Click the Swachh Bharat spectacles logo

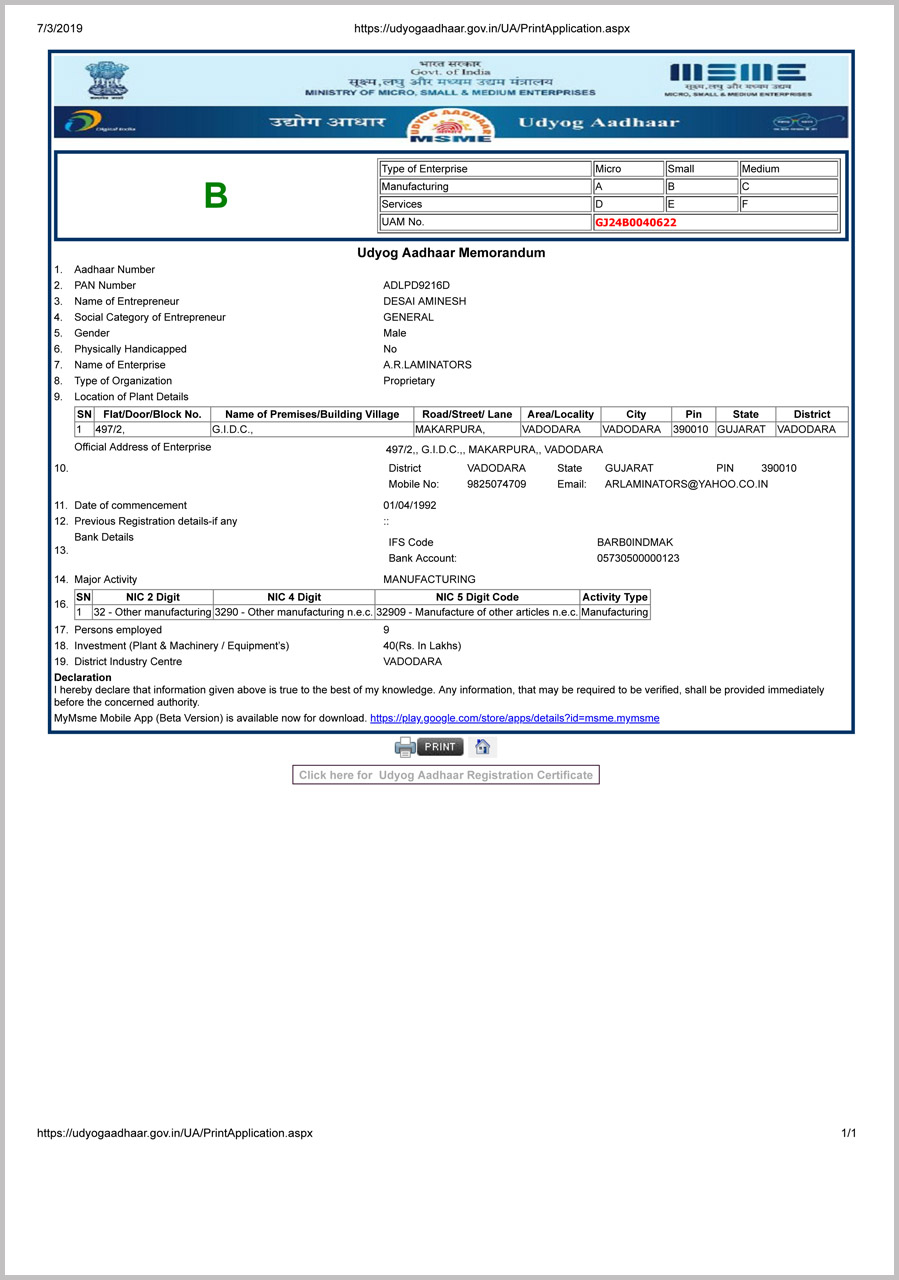click(794, 123)
